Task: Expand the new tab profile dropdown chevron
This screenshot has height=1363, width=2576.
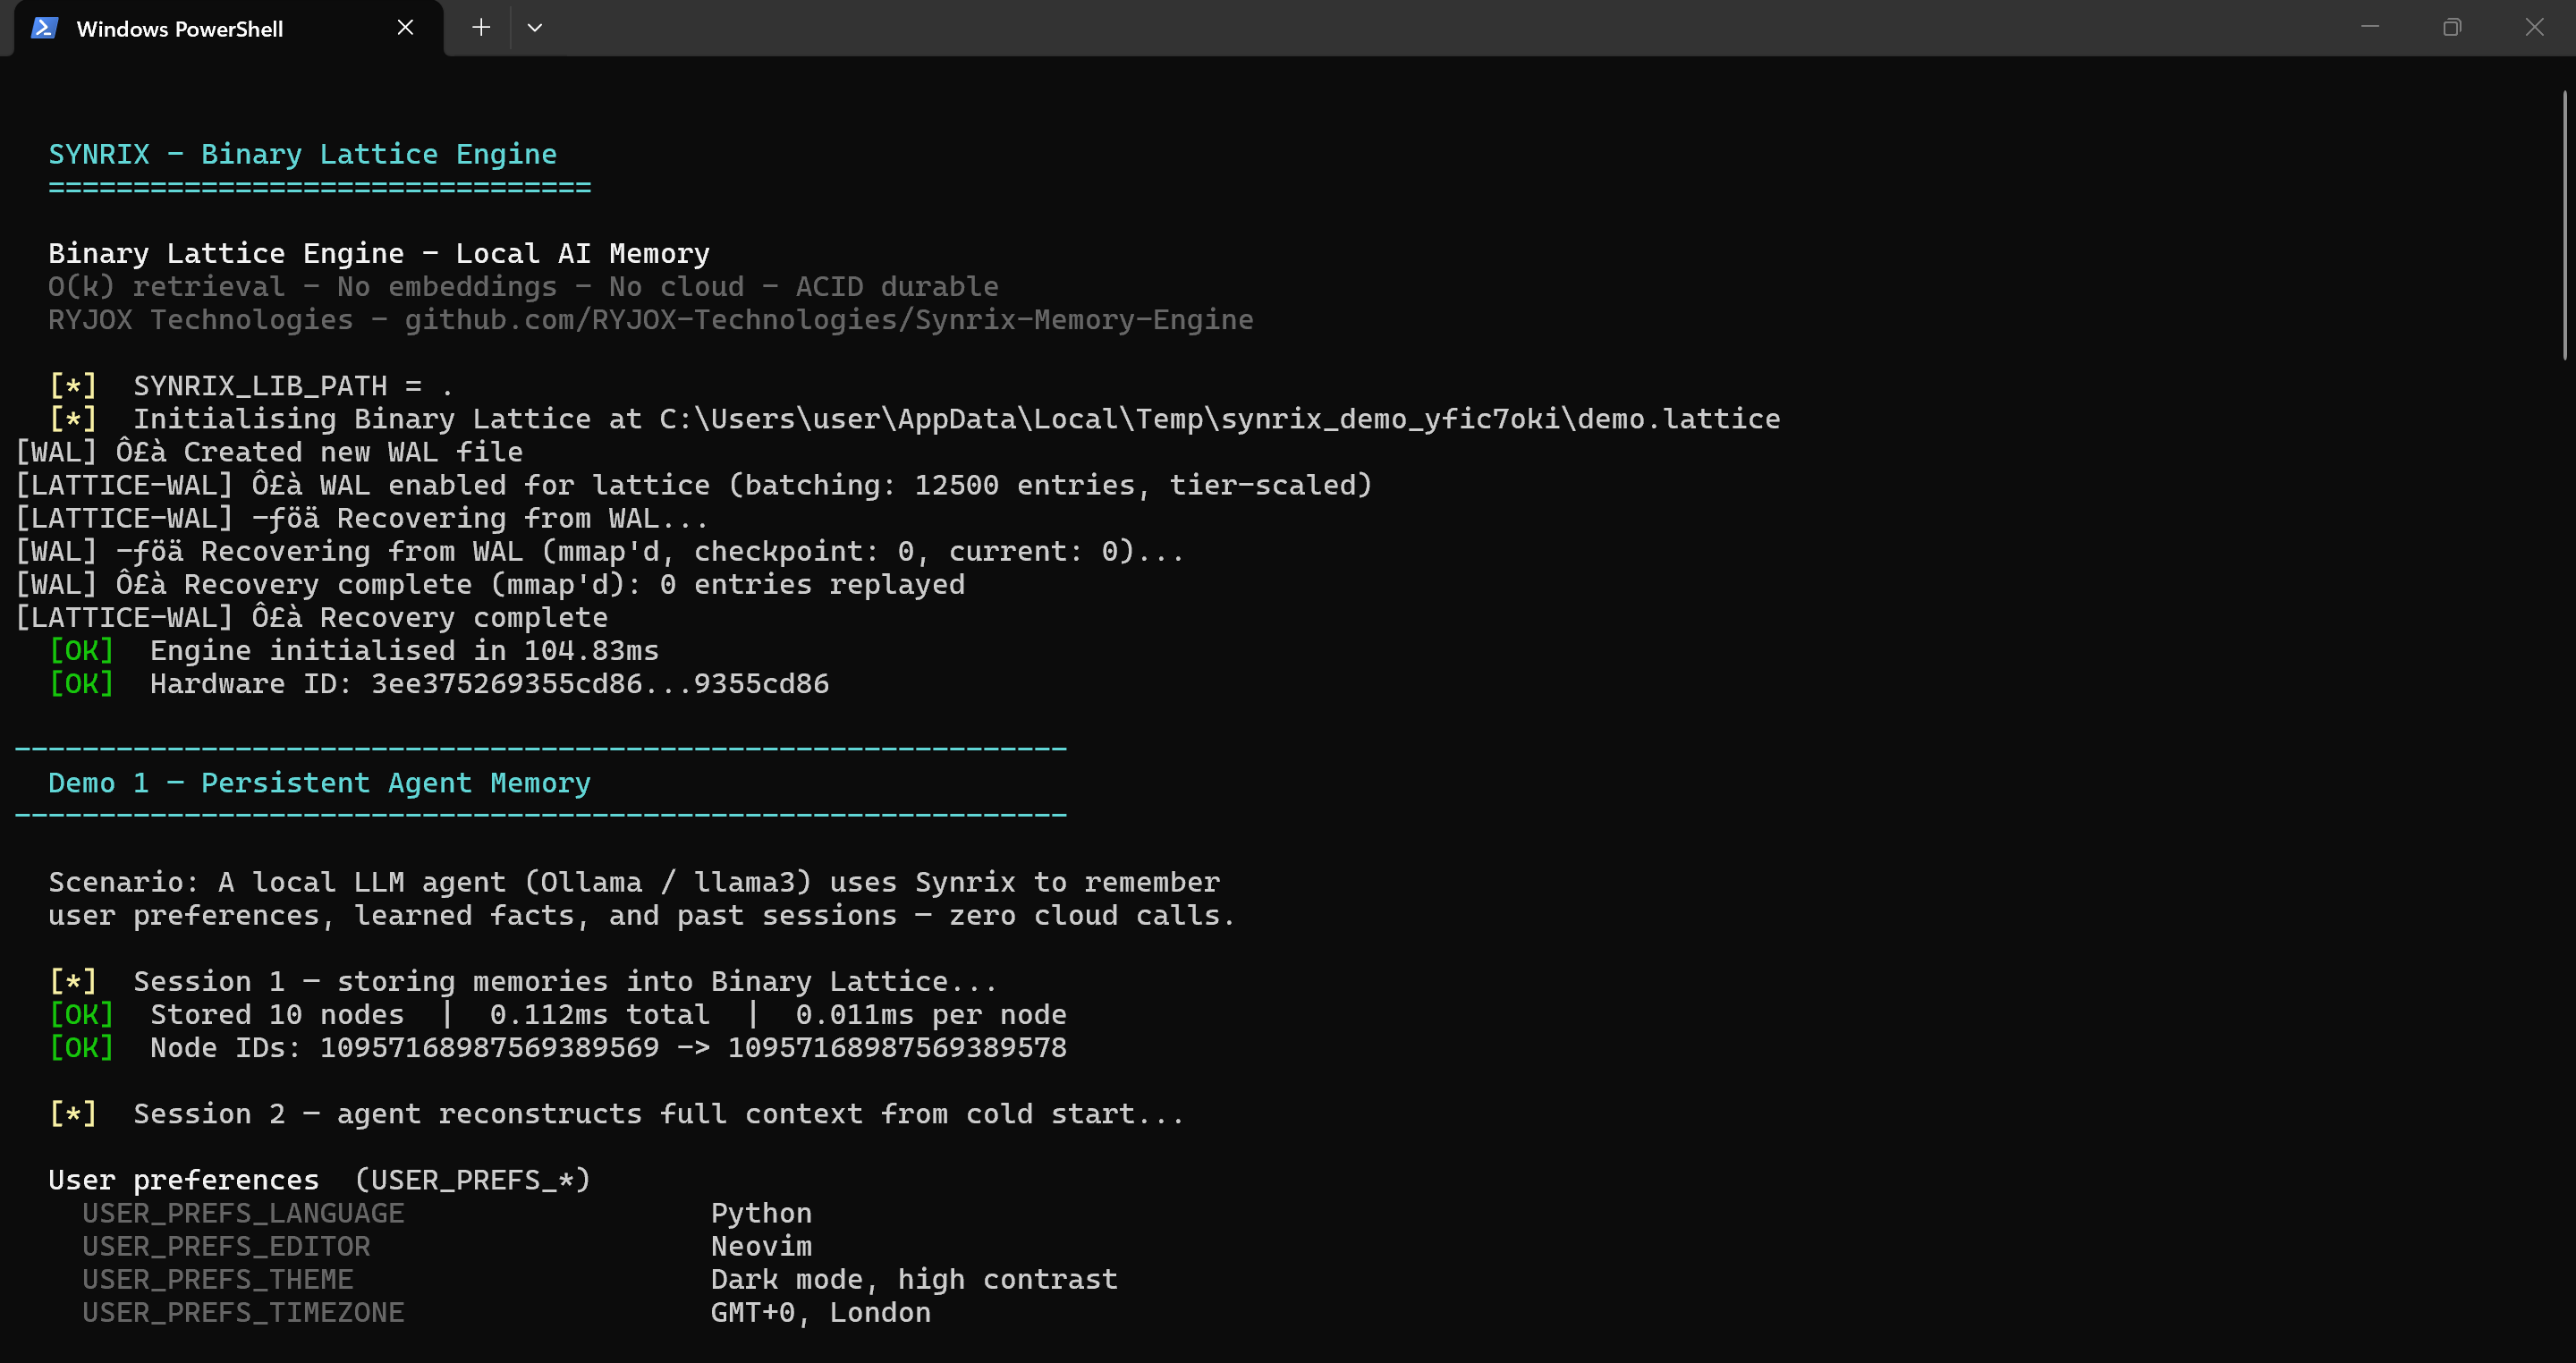Action: click(x=535, y=28)
